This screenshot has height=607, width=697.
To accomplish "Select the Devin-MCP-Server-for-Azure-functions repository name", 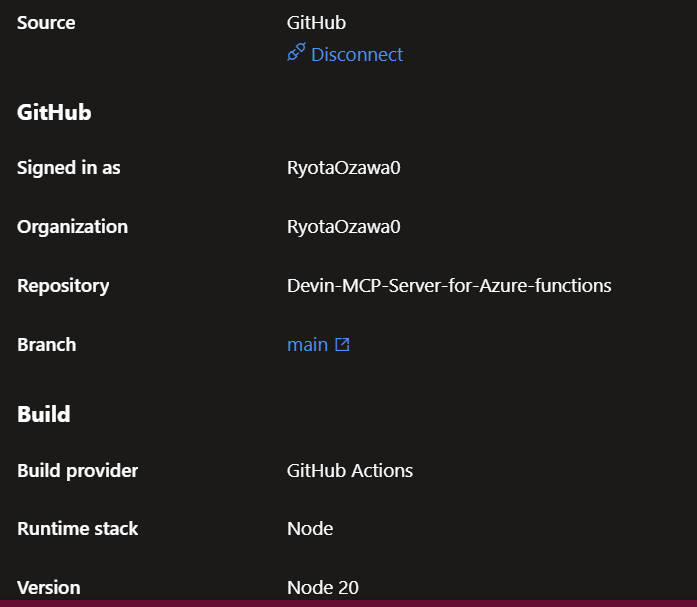I will [449, 286].
